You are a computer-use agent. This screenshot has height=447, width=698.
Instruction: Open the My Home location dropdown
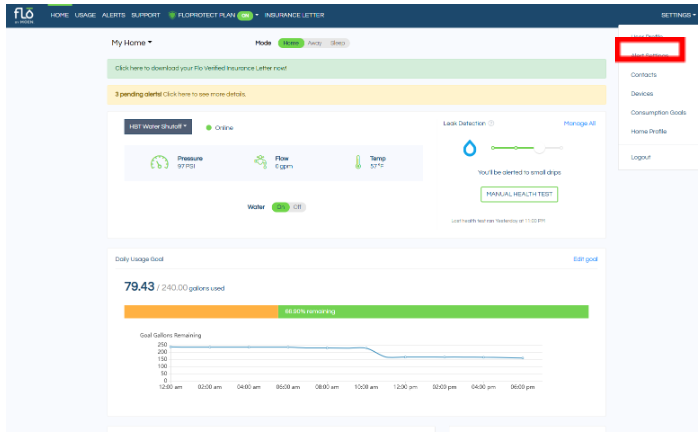132,43
